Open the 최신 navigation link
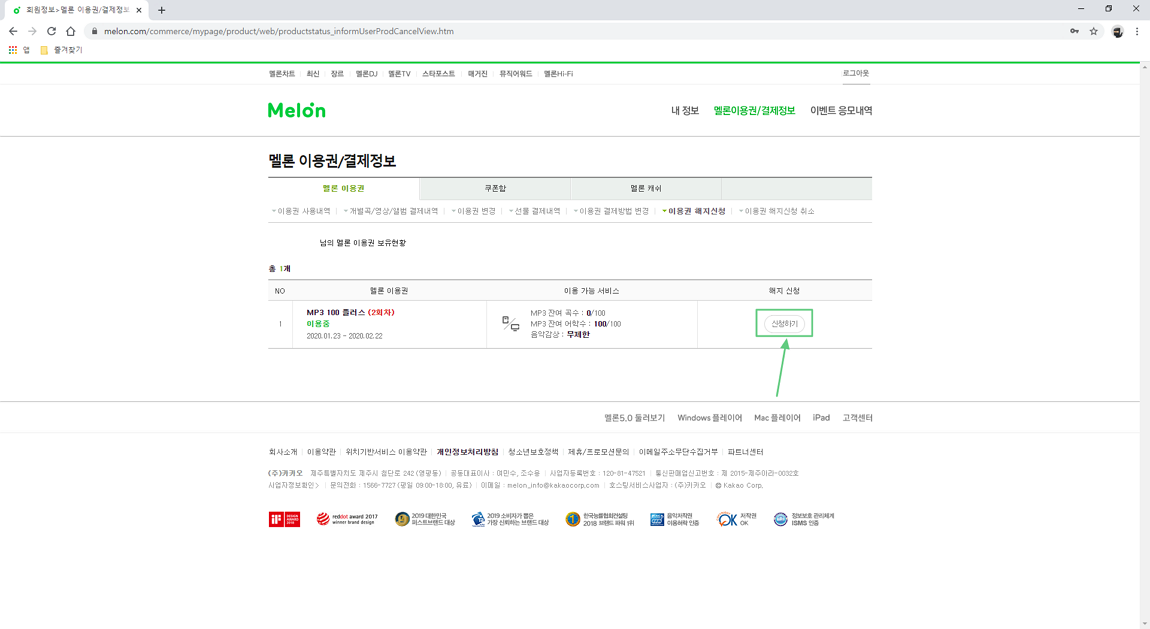This screenshot has width=1150, height=629. 313,74
